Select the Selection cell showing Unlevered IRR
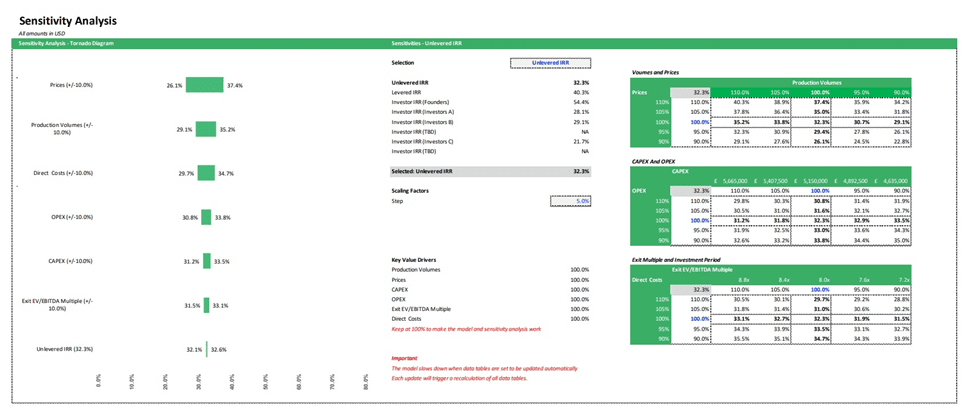Image resolution: width=975 pixels, height=419 pixels. pyautogui.click(x=550, y=63)
